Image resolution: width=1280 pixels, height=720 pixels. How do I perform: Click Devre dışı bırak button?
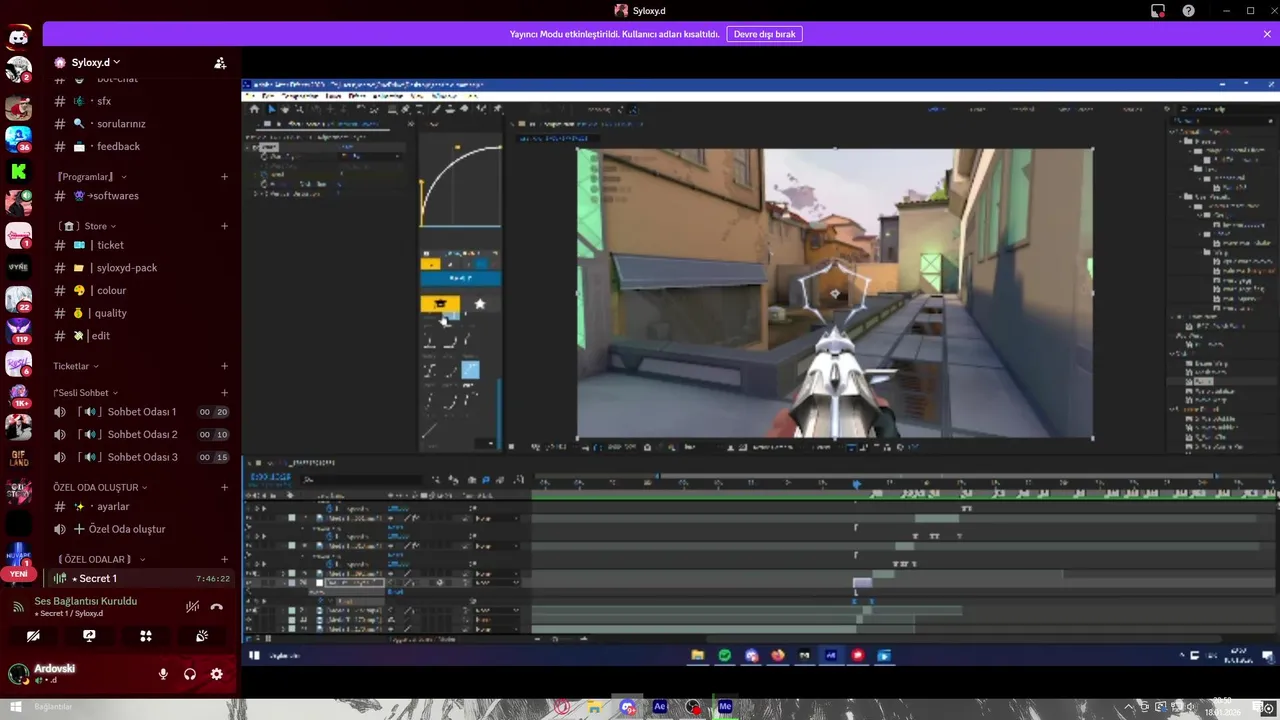[x=764, y=34]
